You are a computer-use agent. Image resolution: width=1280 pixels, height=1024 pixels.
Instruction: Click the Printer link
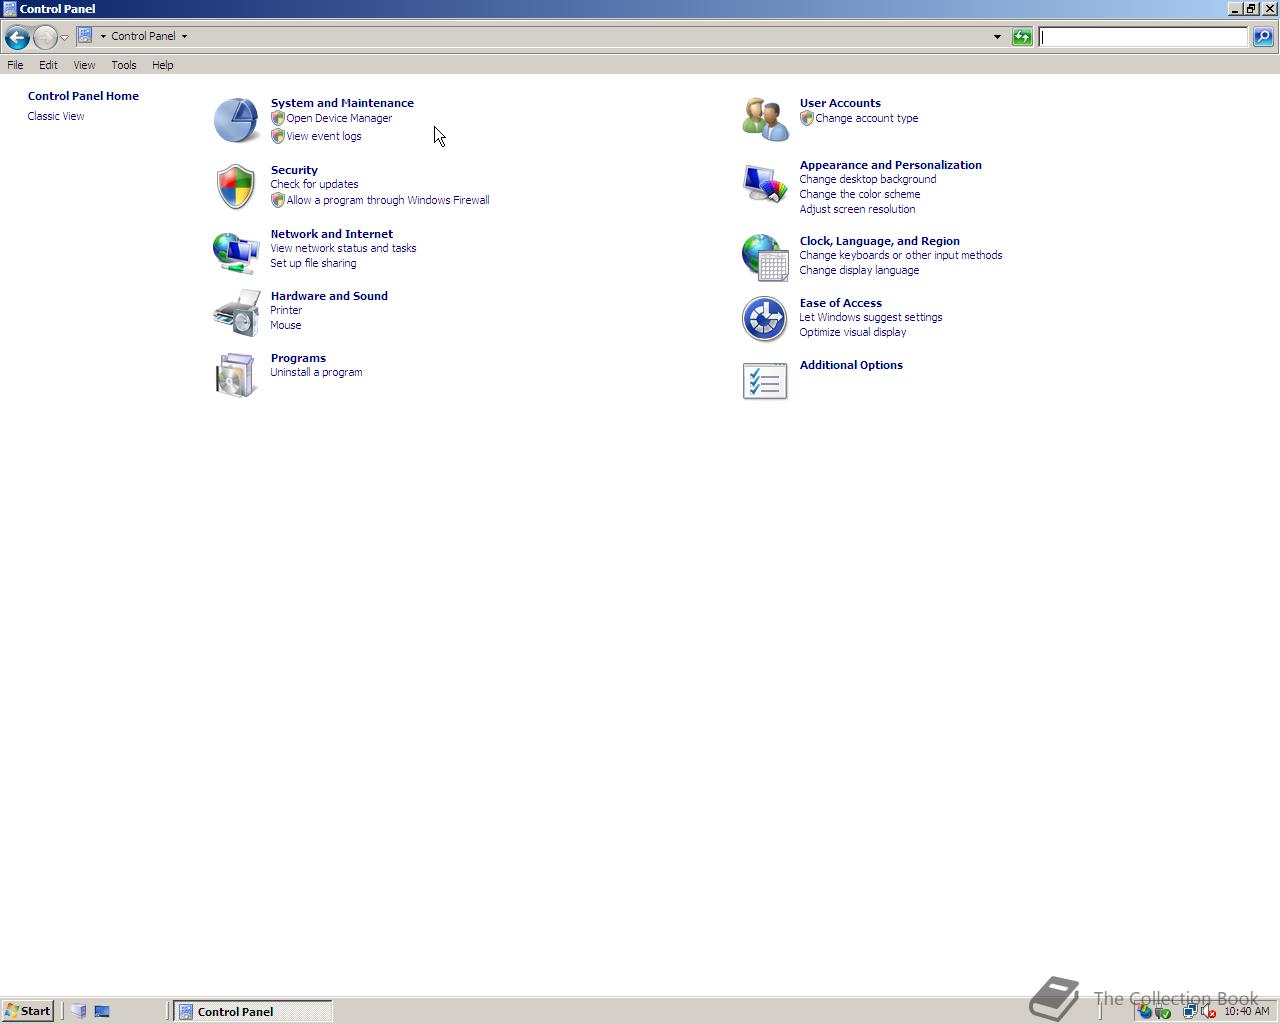pos(286,310)
